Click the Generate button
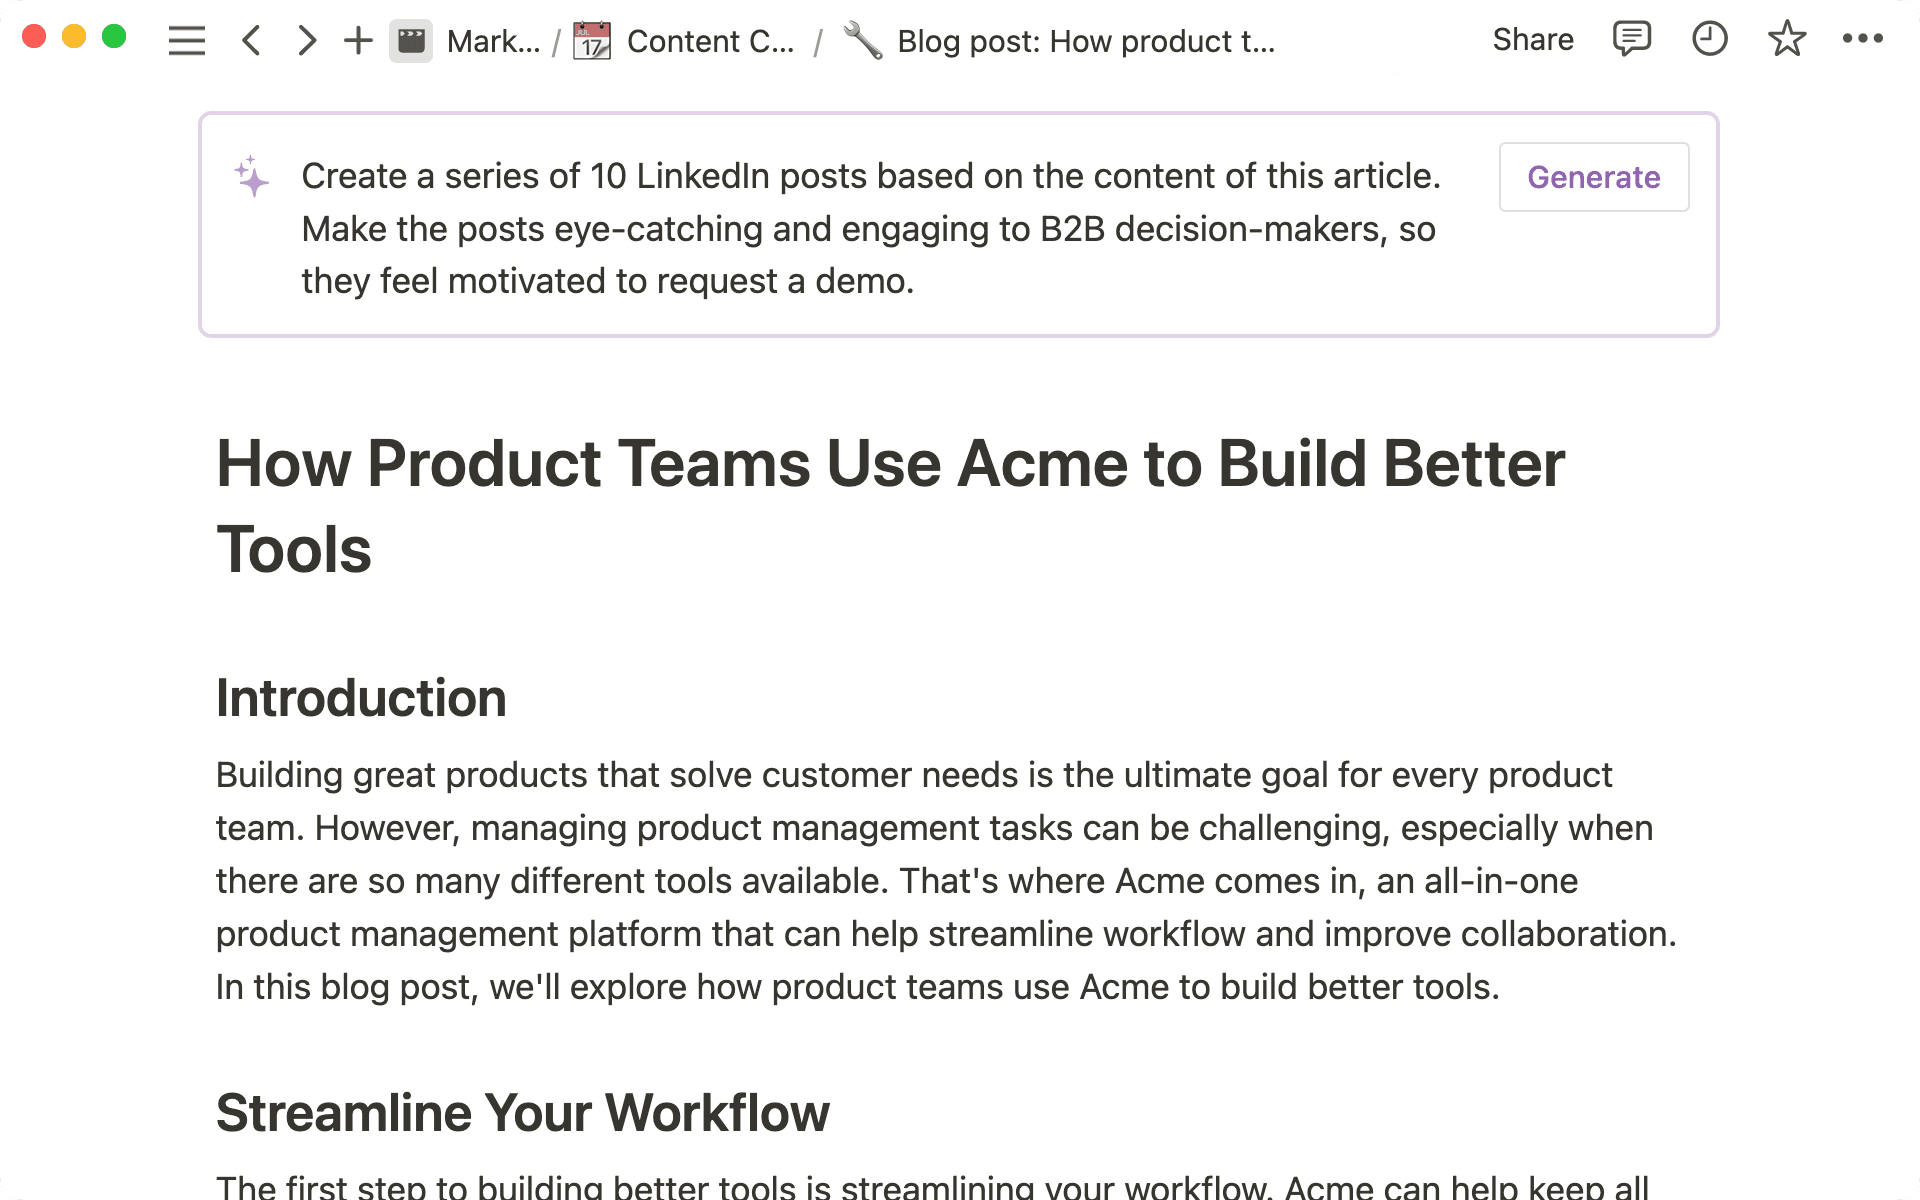The image size is (1920, 1200). click(x=1594, y=177)
